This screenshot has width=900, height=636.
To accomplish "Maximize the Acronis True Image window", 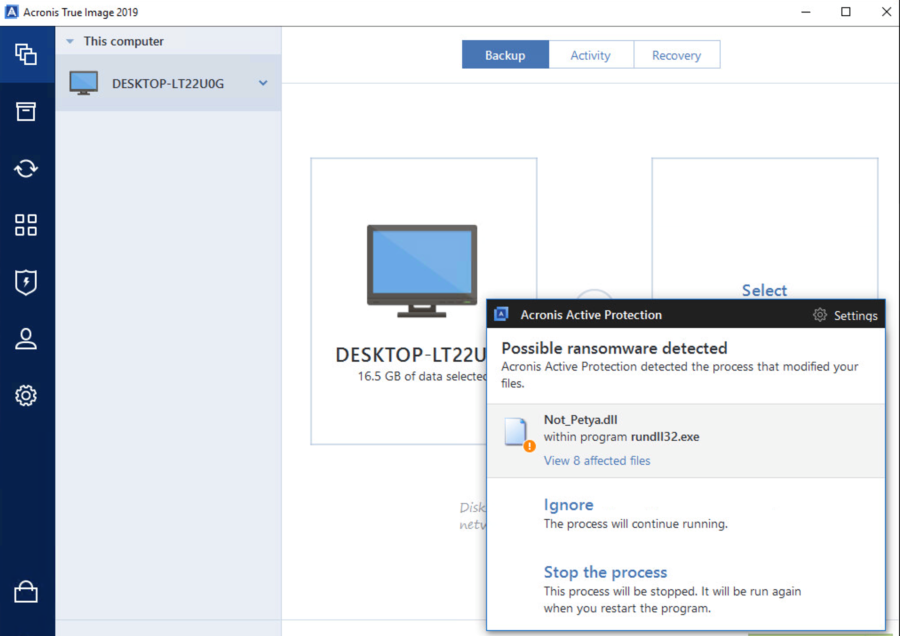I will 845,12.
